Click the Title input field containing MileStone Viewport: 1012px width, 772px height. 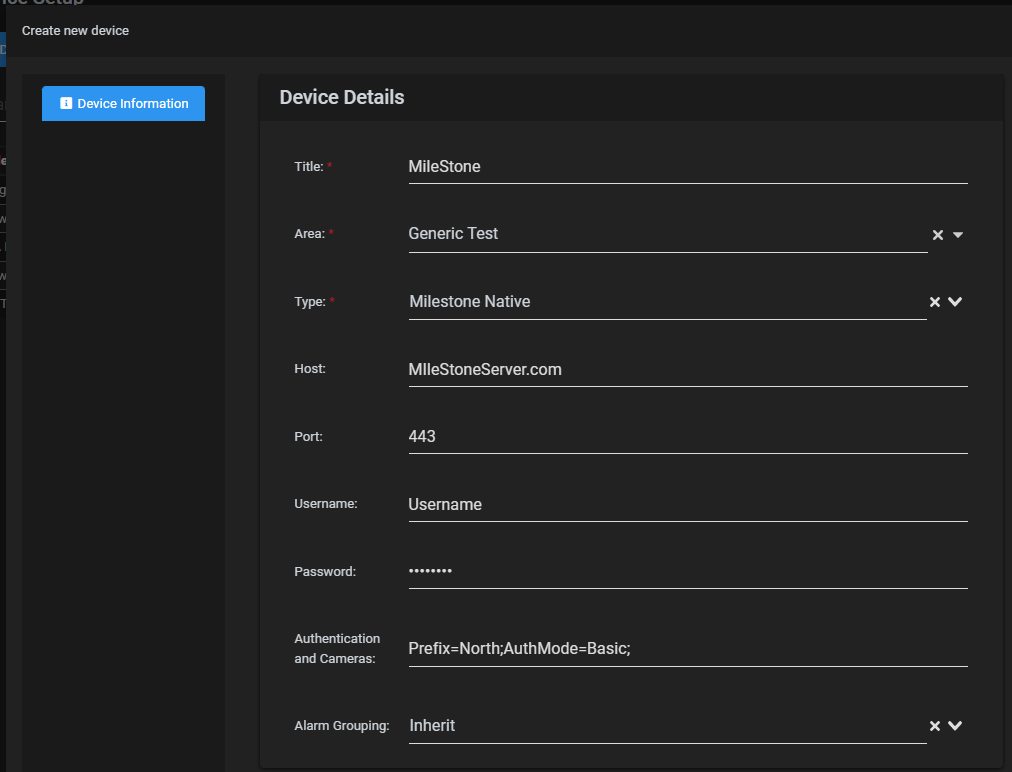[x=688, y=167]
